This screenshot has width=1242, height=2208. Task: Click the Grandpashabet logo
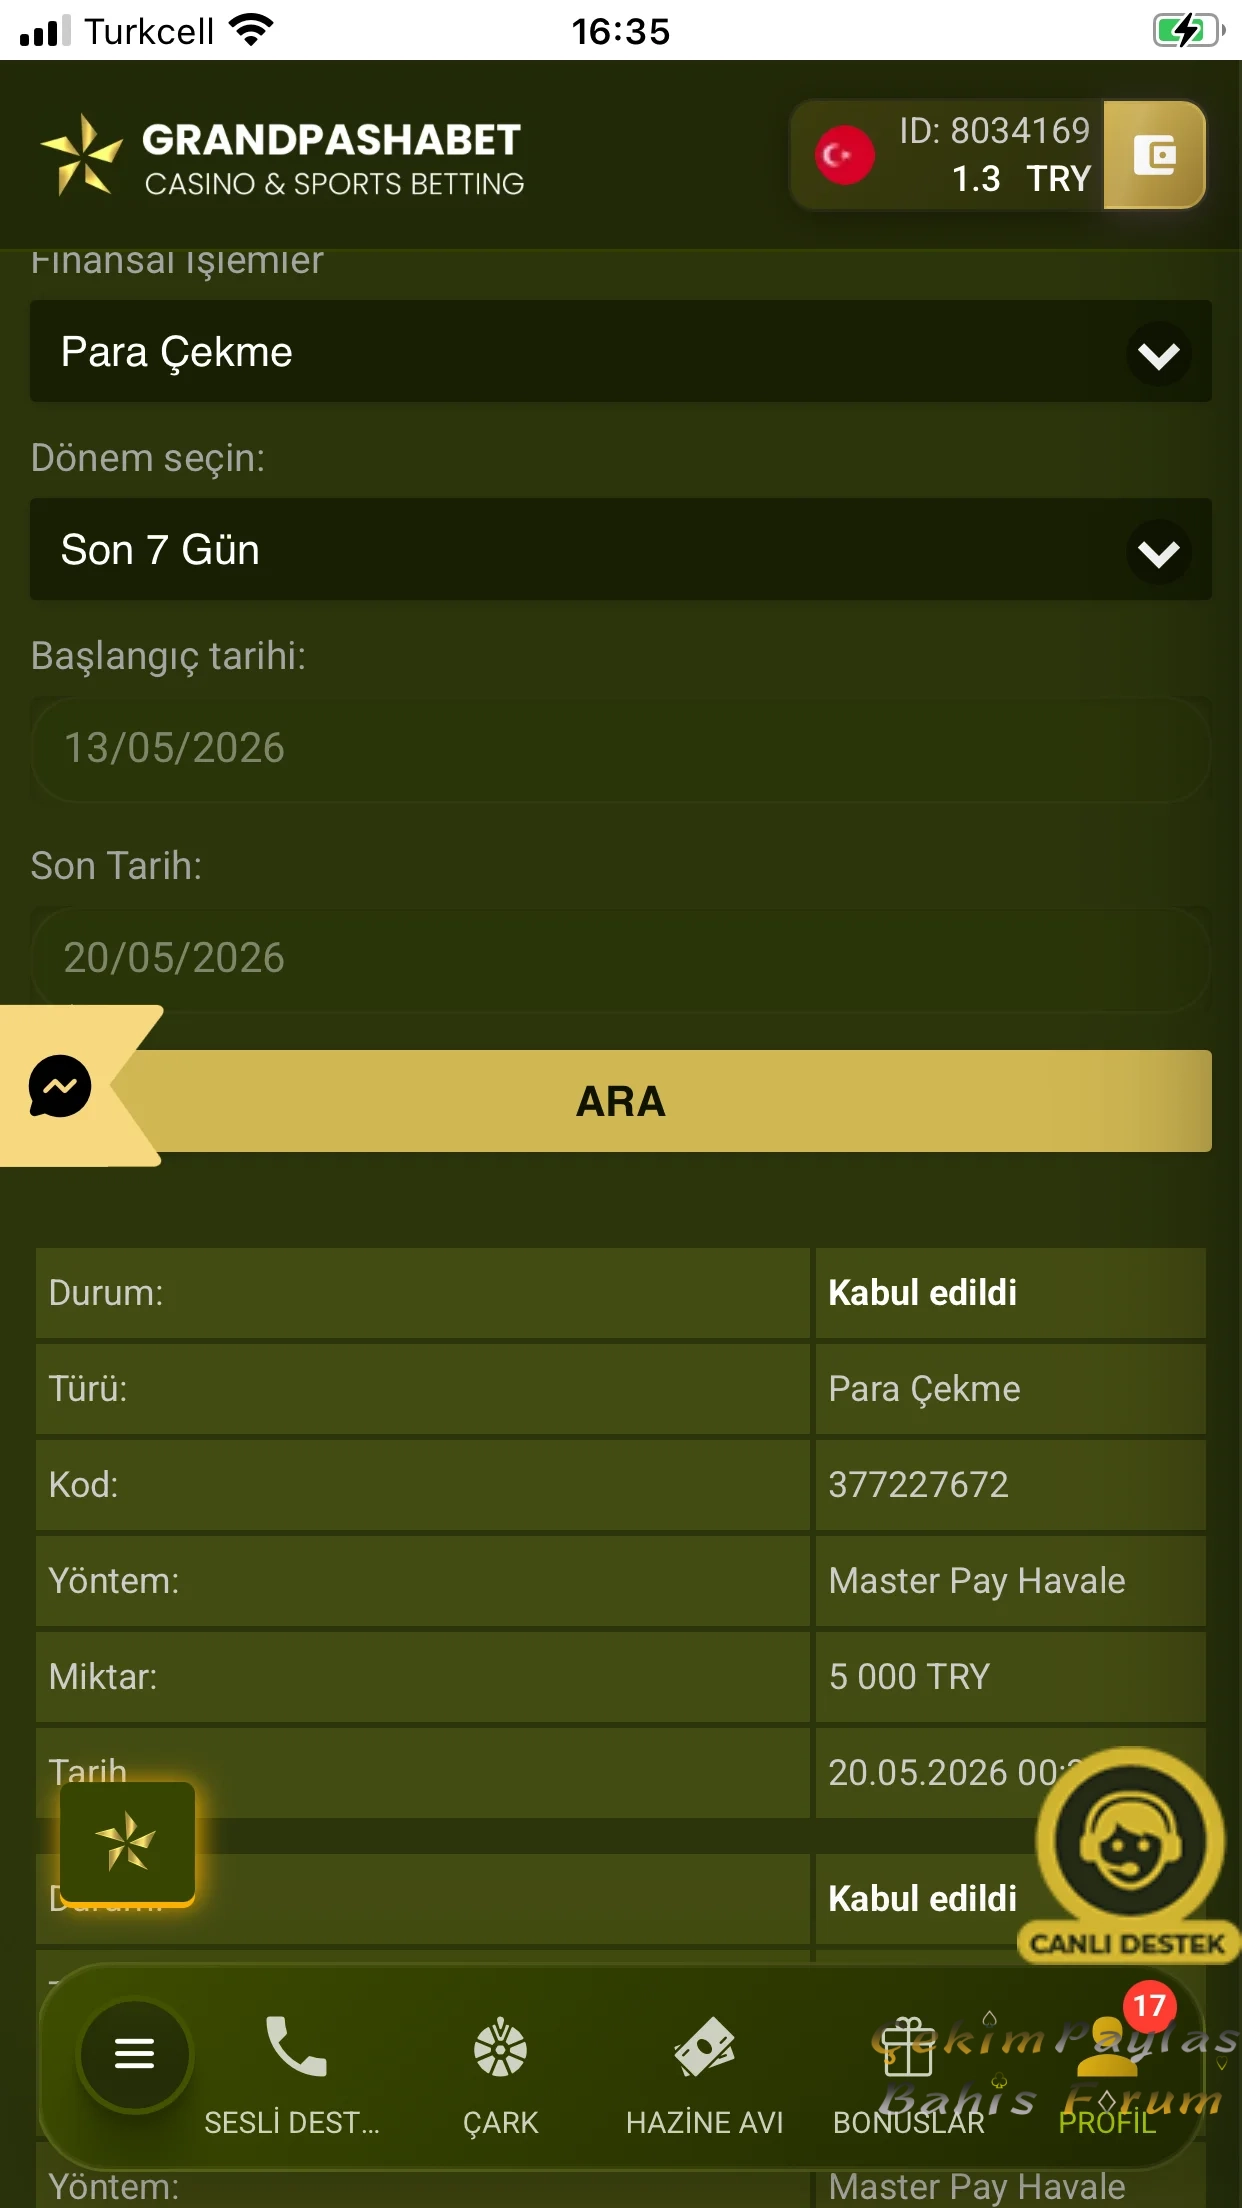tap(282, 156)
